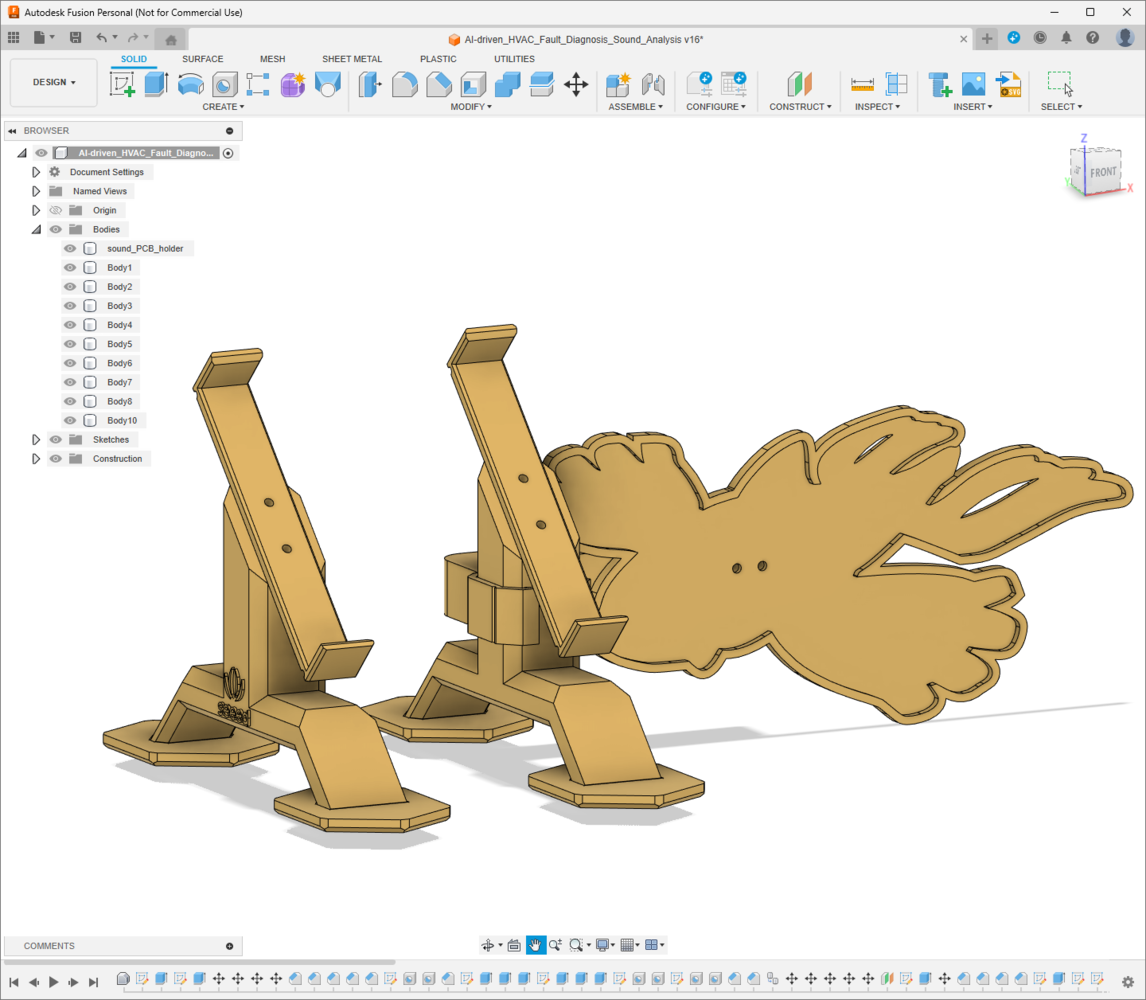Click the Orbit navigation tool
The image size is (1146, 1000).
[x=487, y=945]
